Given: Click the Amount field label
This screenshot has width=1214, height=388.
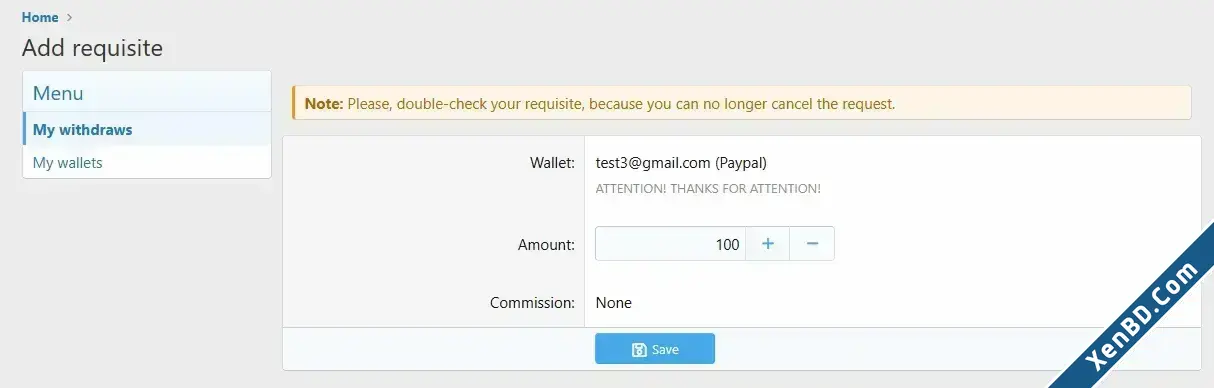Looking at the screenshot, I should pyautogui.click(x=546, y=244).
